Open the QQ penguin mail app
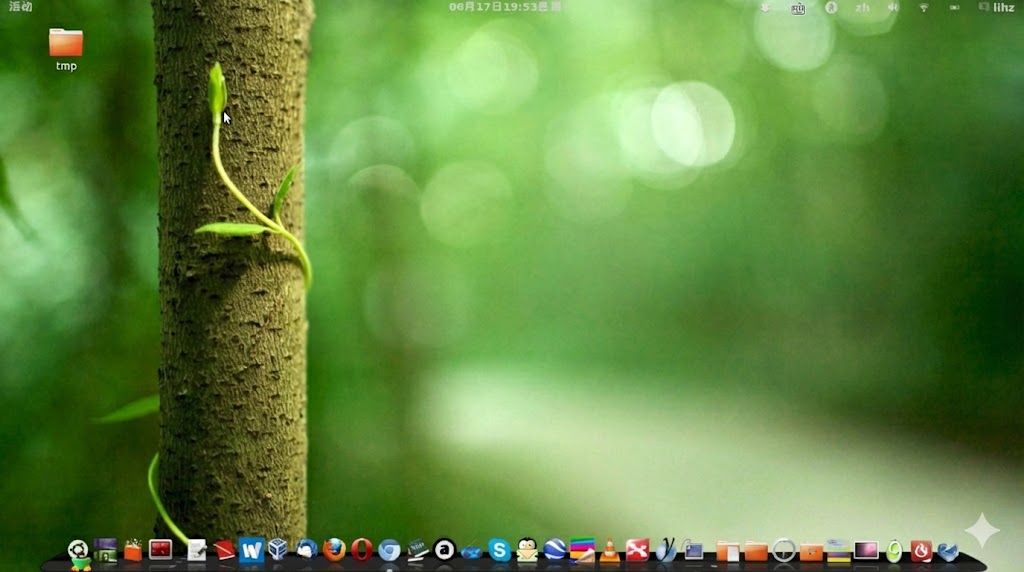1024x572 pixels. coord(527,550)
